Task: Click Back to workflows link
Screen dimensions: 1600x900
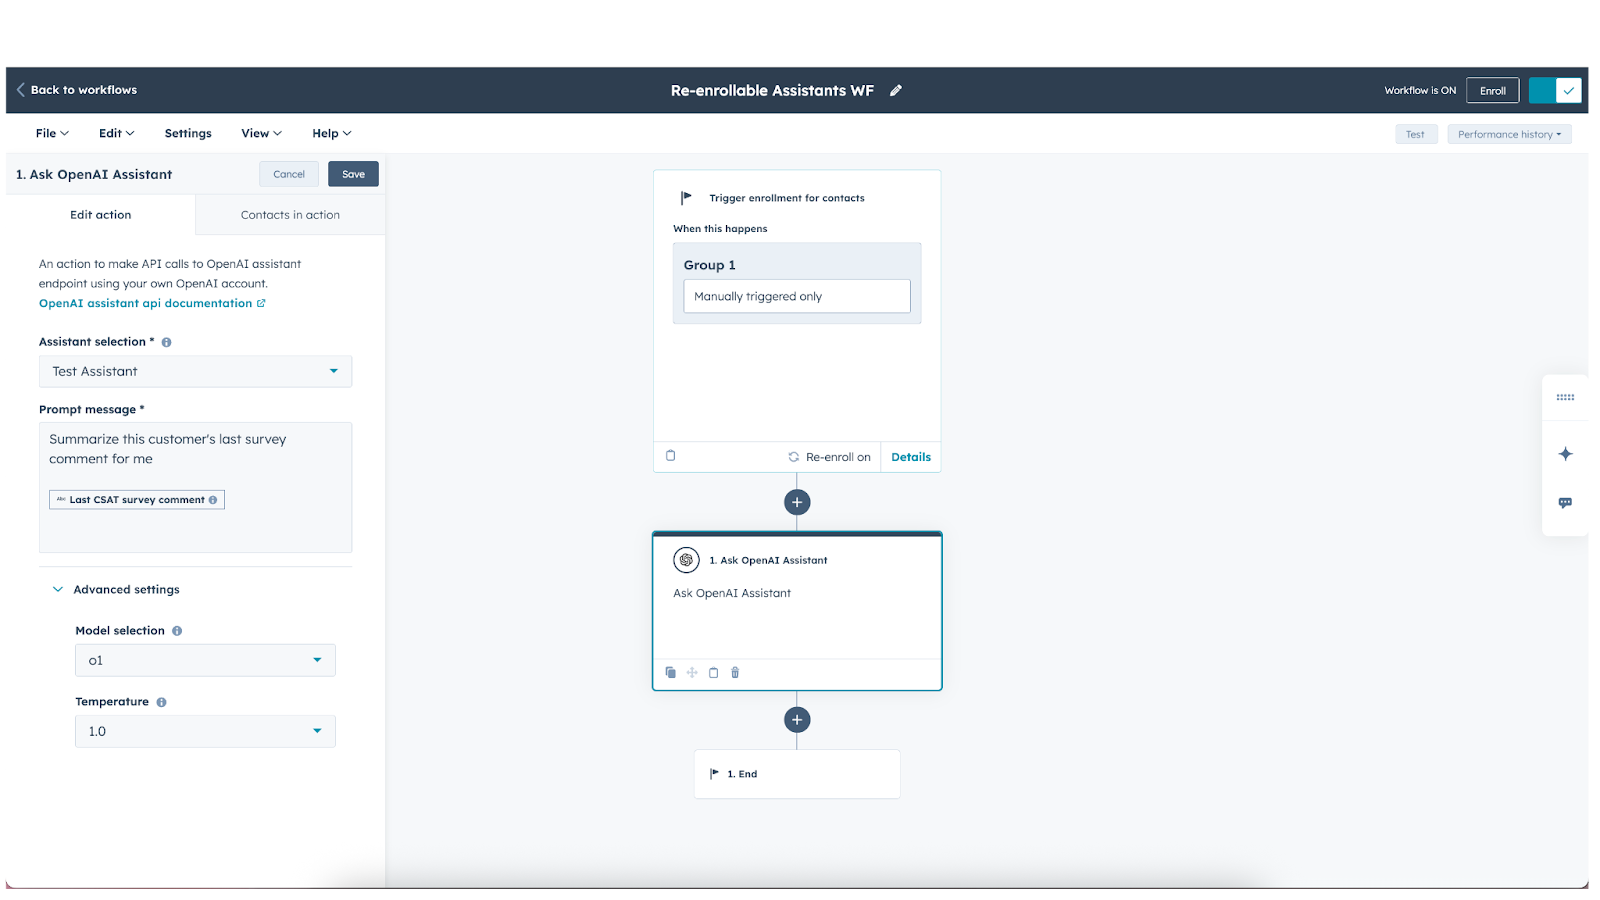Action: pos(84,90)
